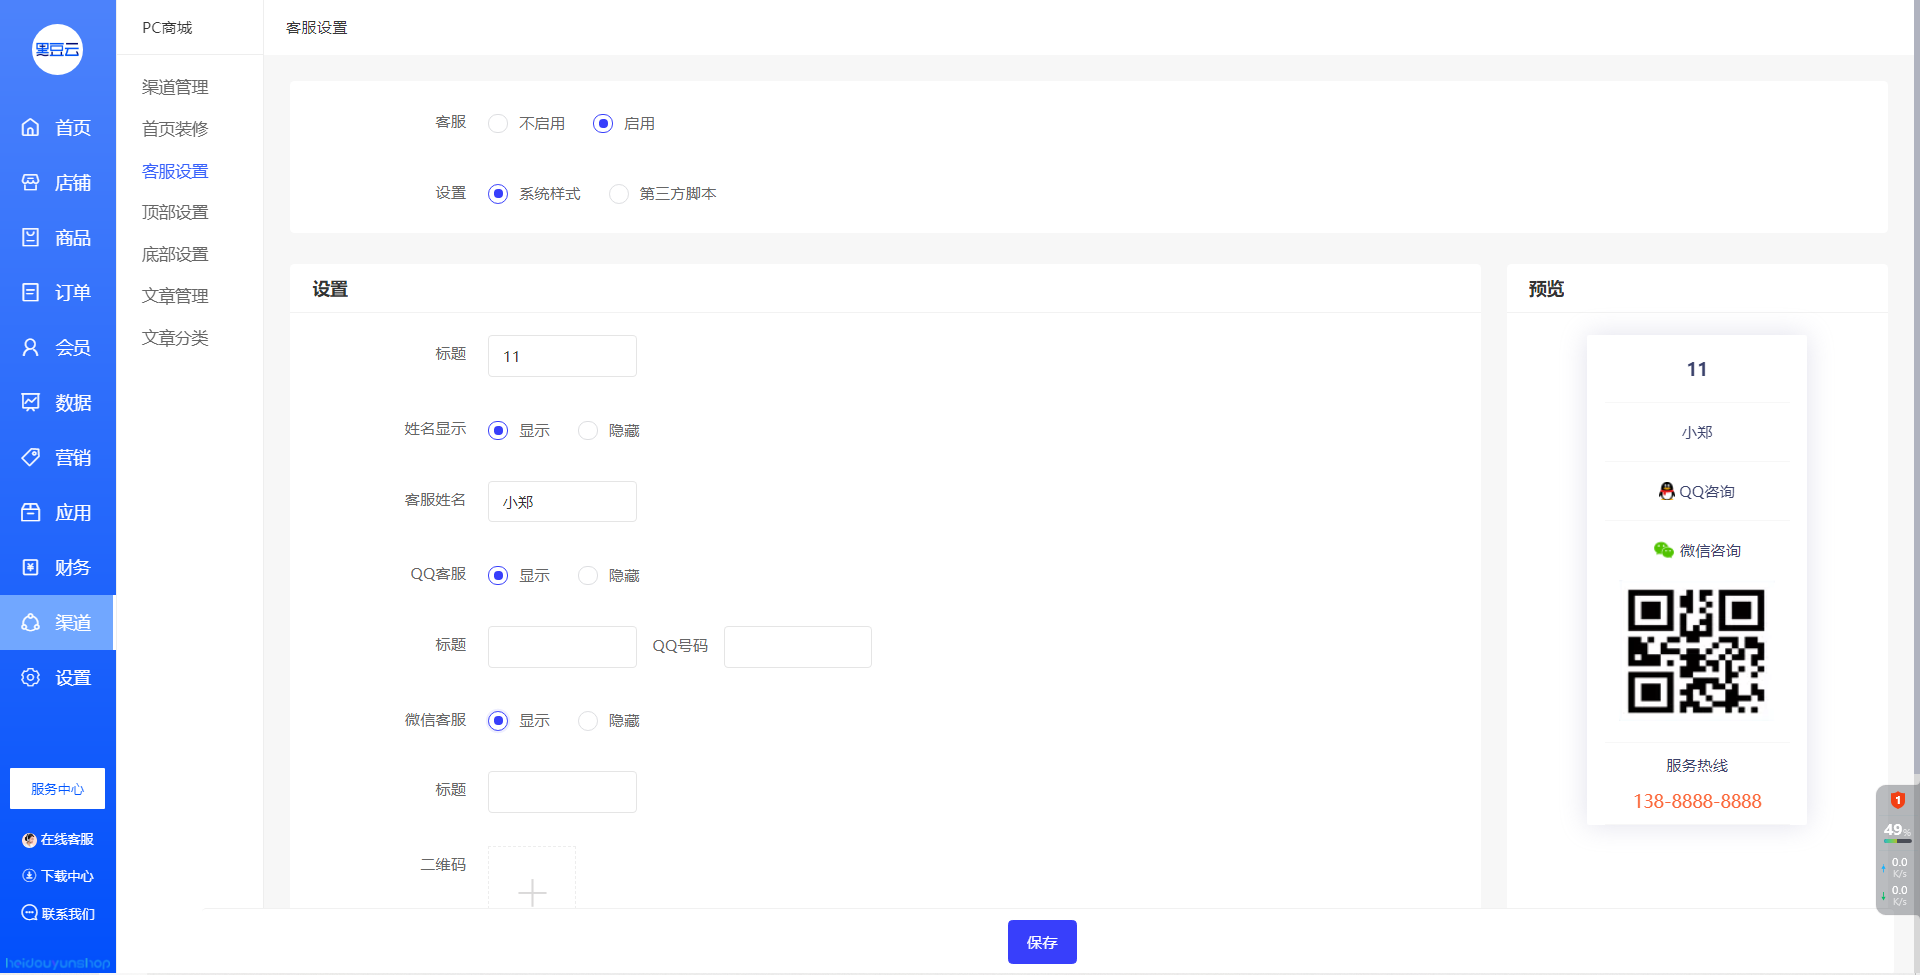Click the 下载中心 download icon
The height and width of the screenshot is (975, 1920).
29,875
